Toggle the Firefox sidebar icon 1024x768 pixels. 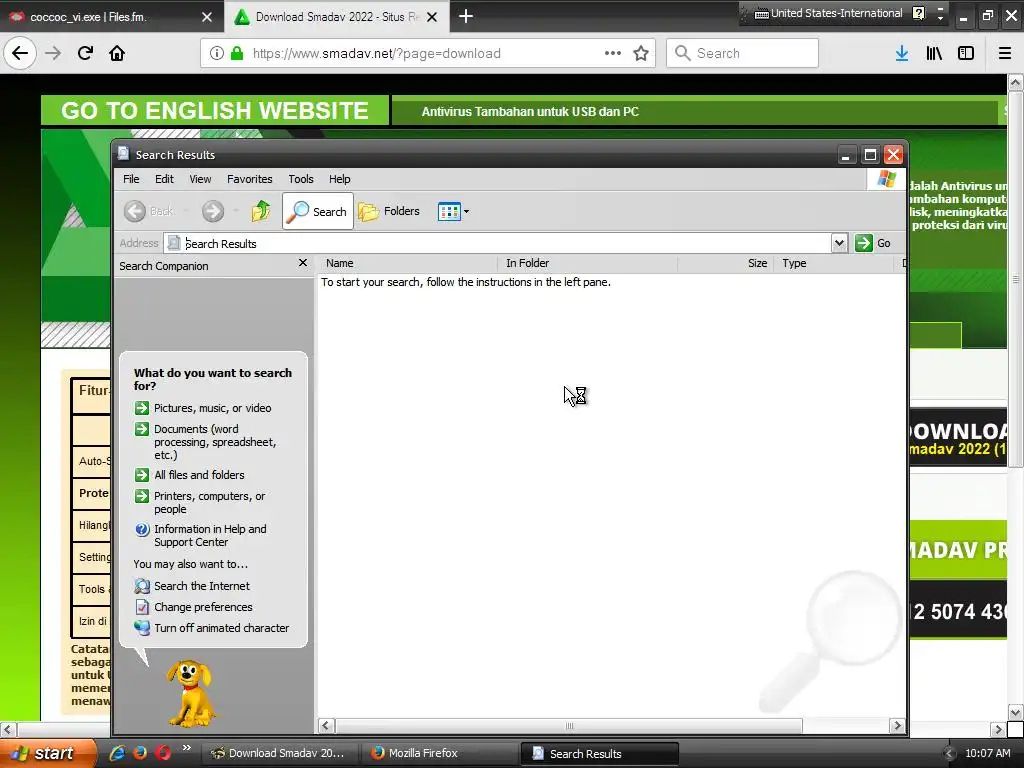966,53
